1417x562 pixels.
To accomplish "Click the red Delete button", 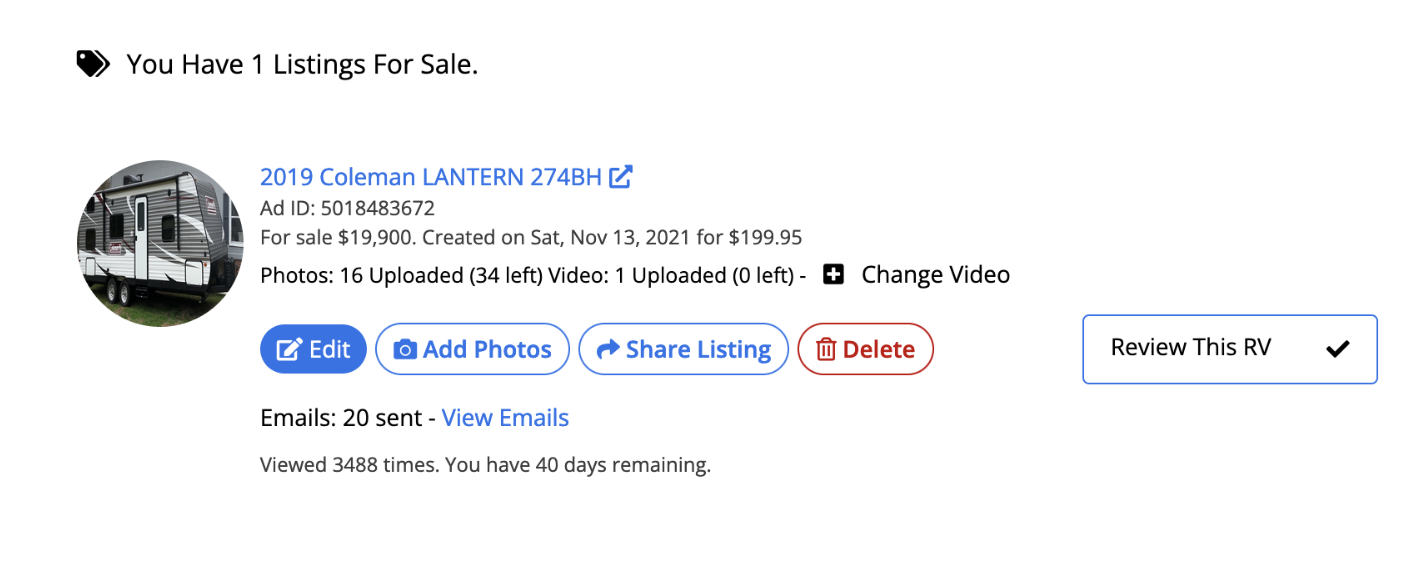I will pos(865,349).
